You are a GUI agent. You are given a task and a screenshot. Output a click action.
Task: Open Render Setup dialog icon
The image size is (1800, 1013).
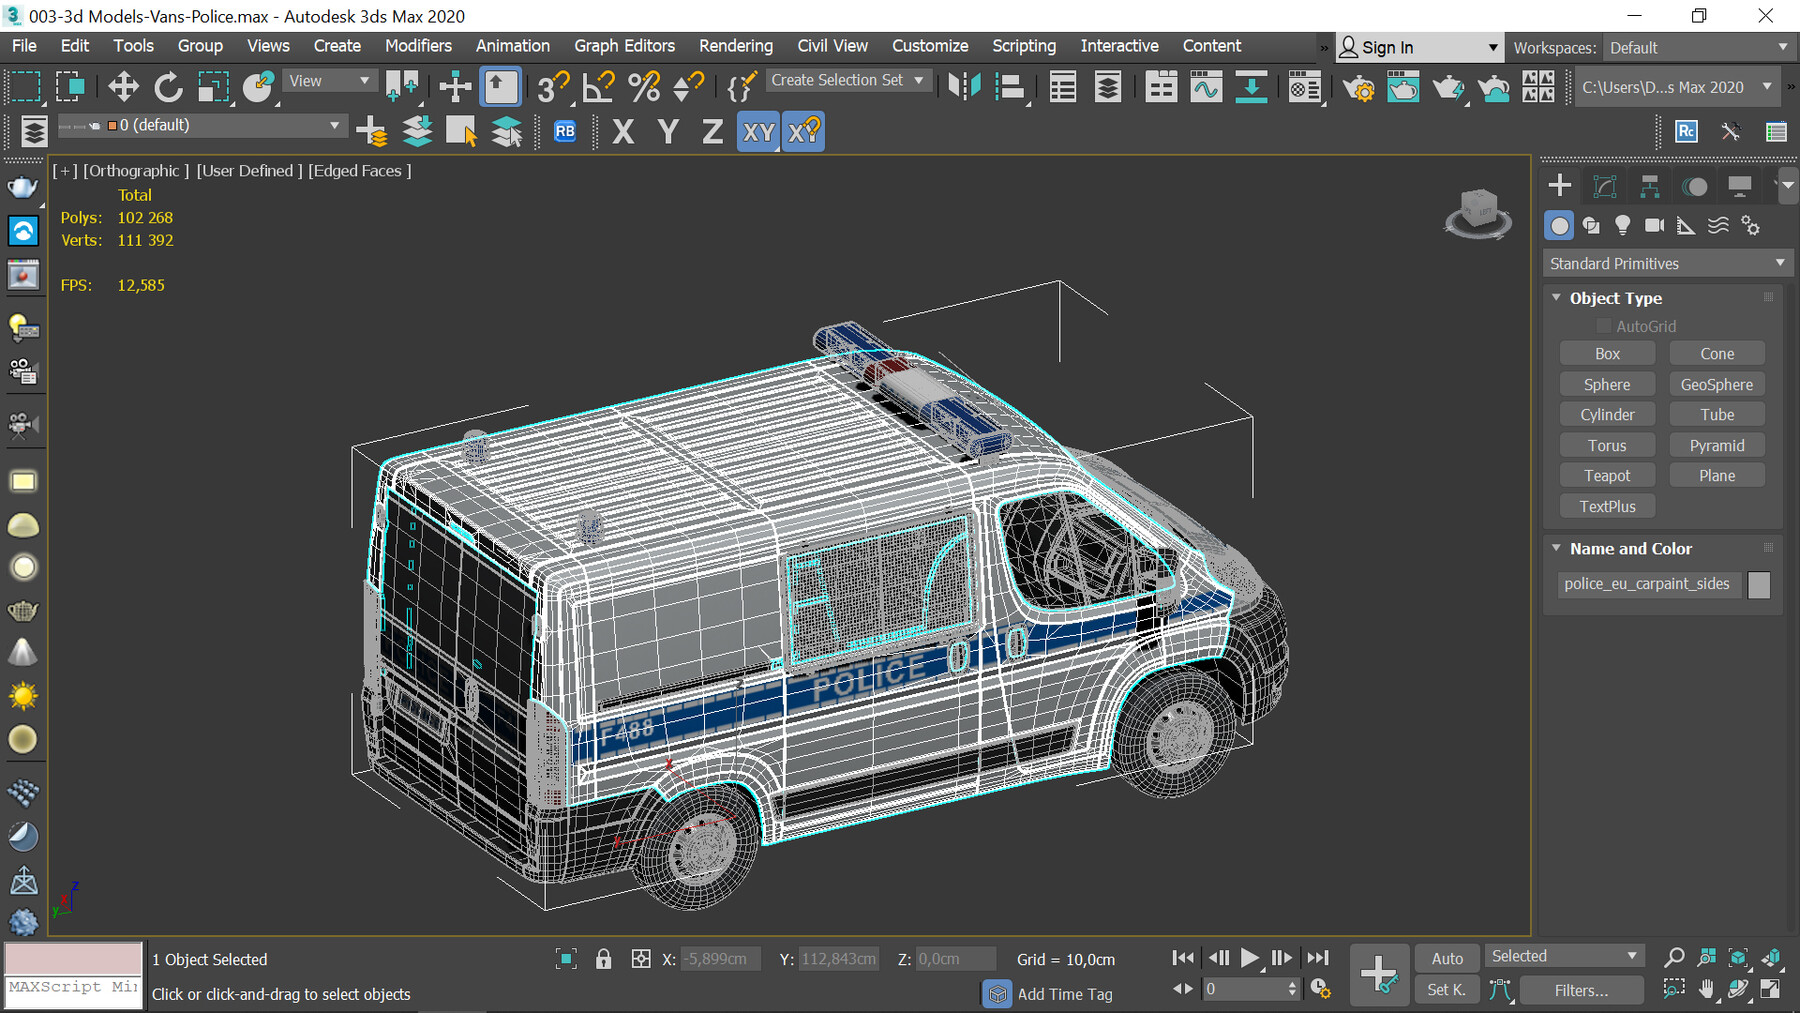pos(1360,87)
